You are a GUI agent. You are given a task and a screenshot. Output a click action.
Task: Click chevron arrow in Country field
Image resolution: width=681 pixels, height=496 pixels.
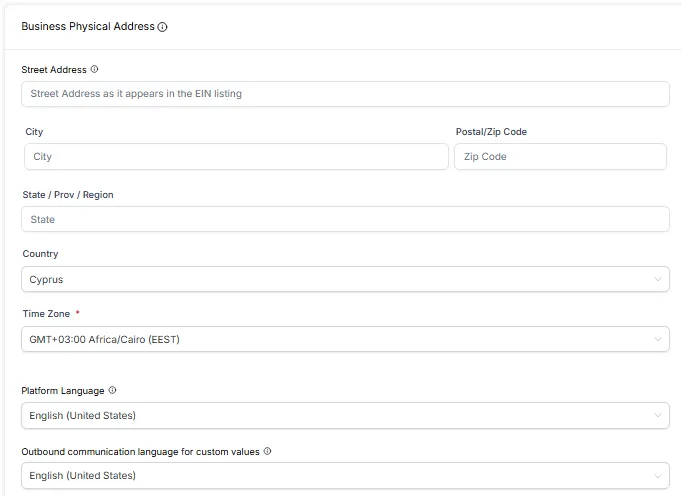(x=657, y=280)
